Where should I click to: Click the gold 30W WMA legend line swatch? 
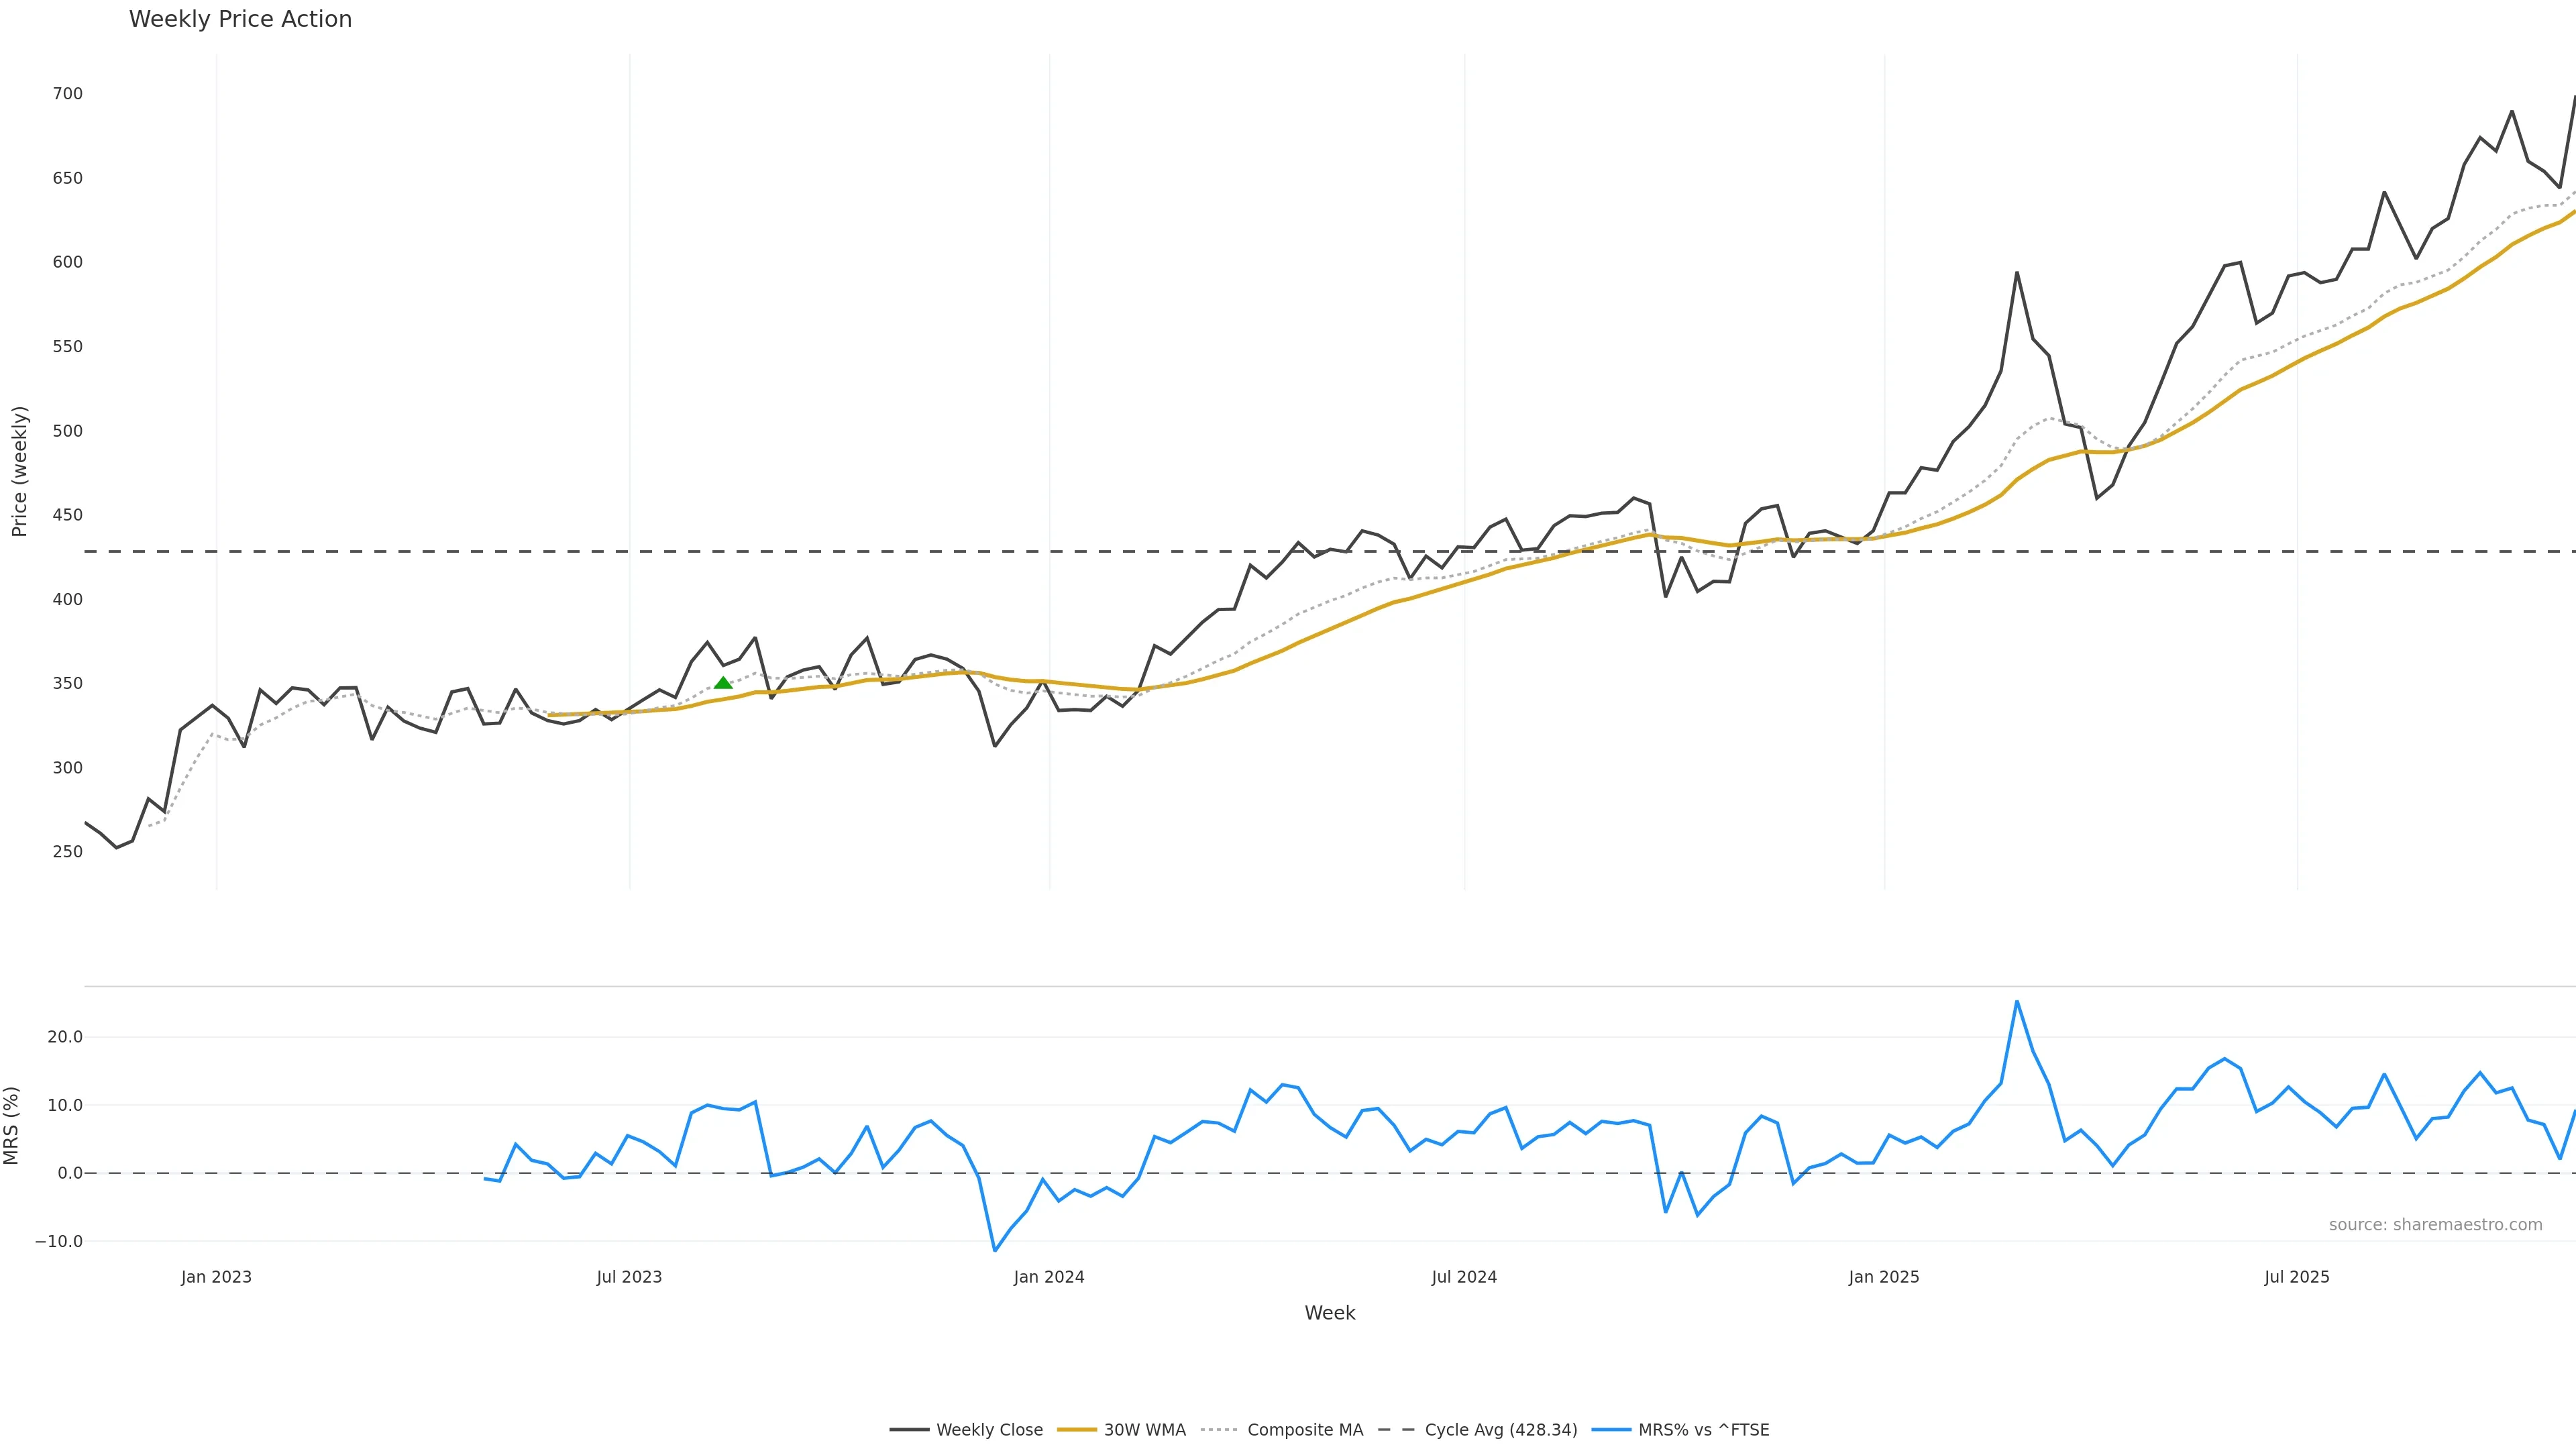[x=1076, y=1430]
